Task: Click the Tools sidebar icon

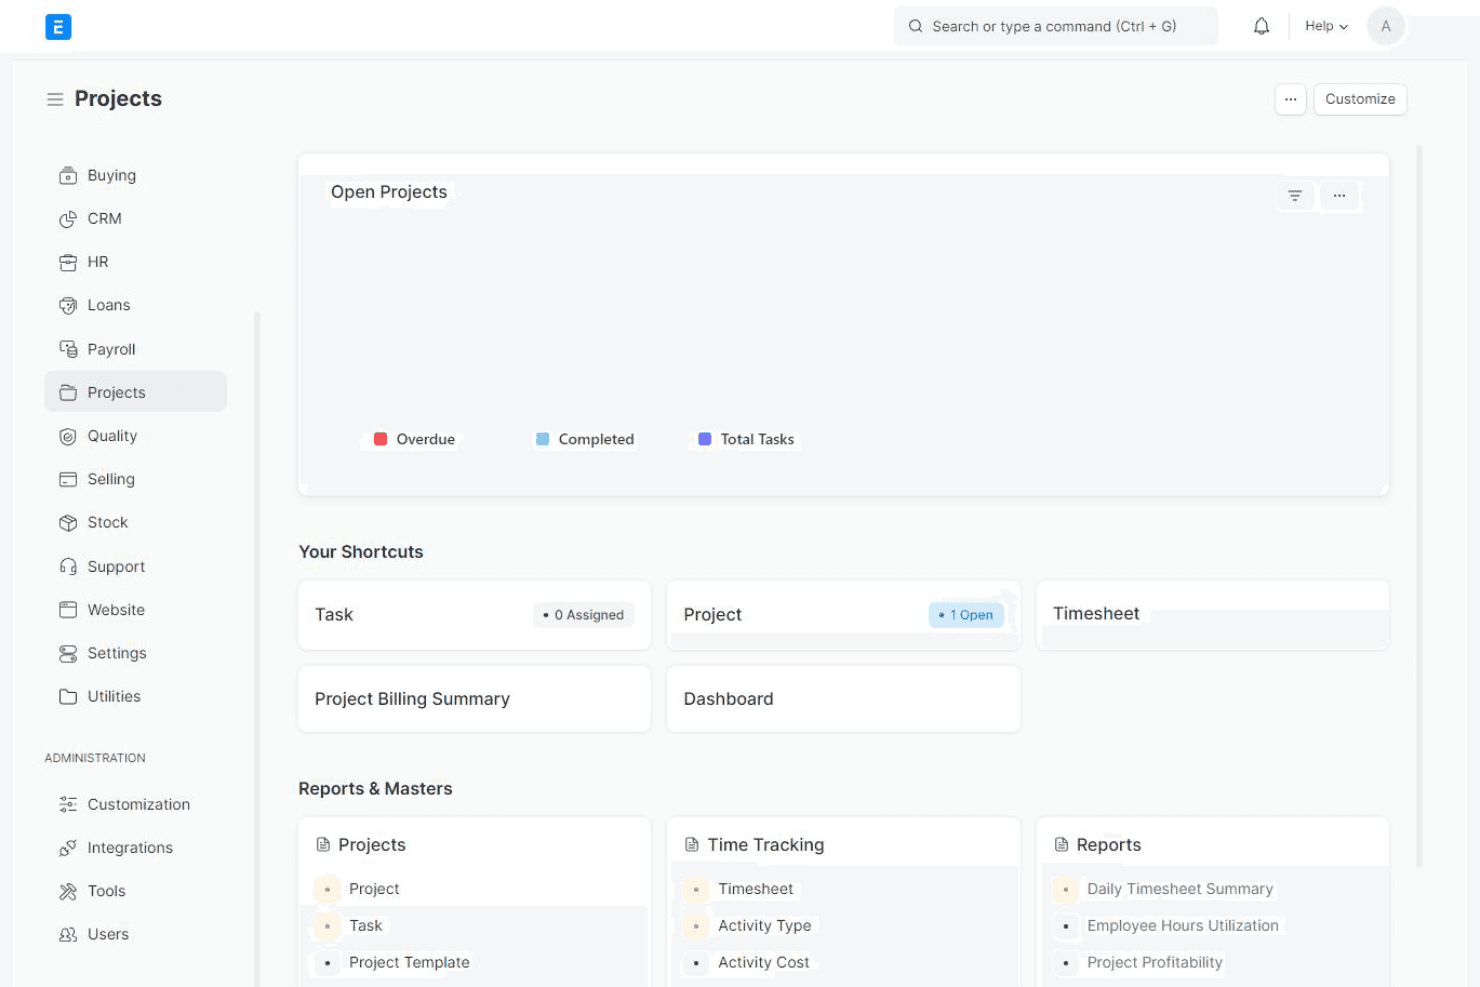Action: (68, 891)
